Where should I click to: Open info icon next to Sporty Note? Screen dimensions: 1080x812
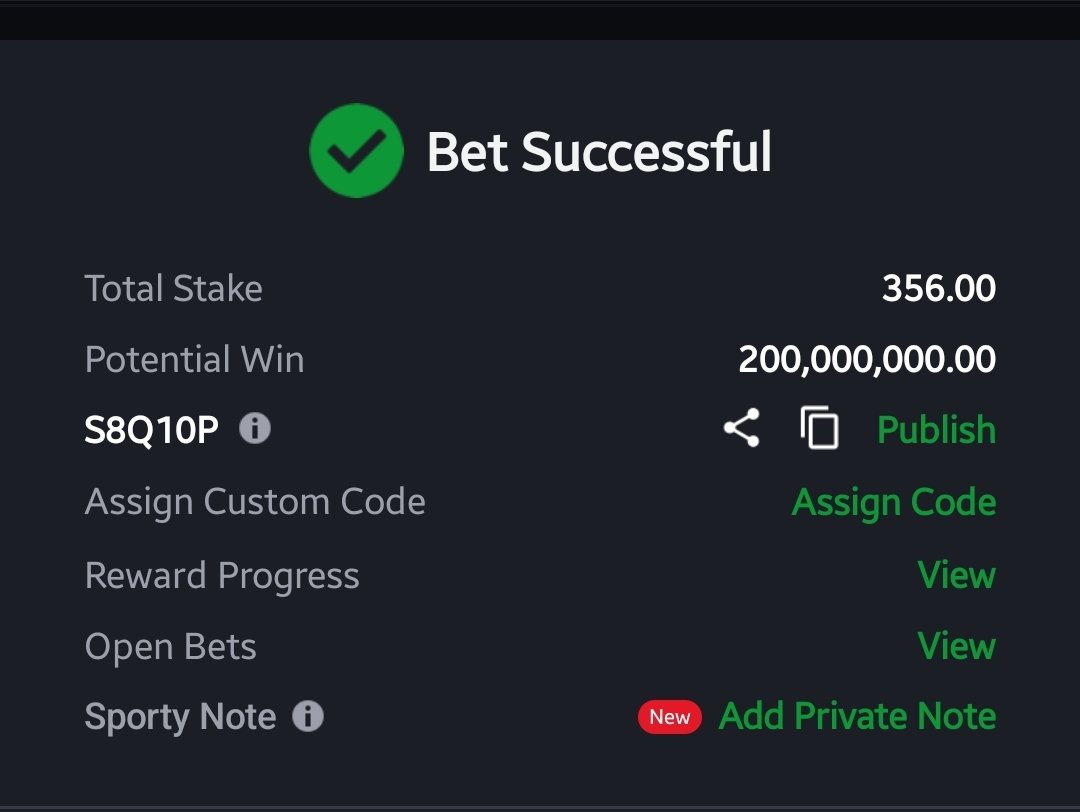tap(308, 716)
